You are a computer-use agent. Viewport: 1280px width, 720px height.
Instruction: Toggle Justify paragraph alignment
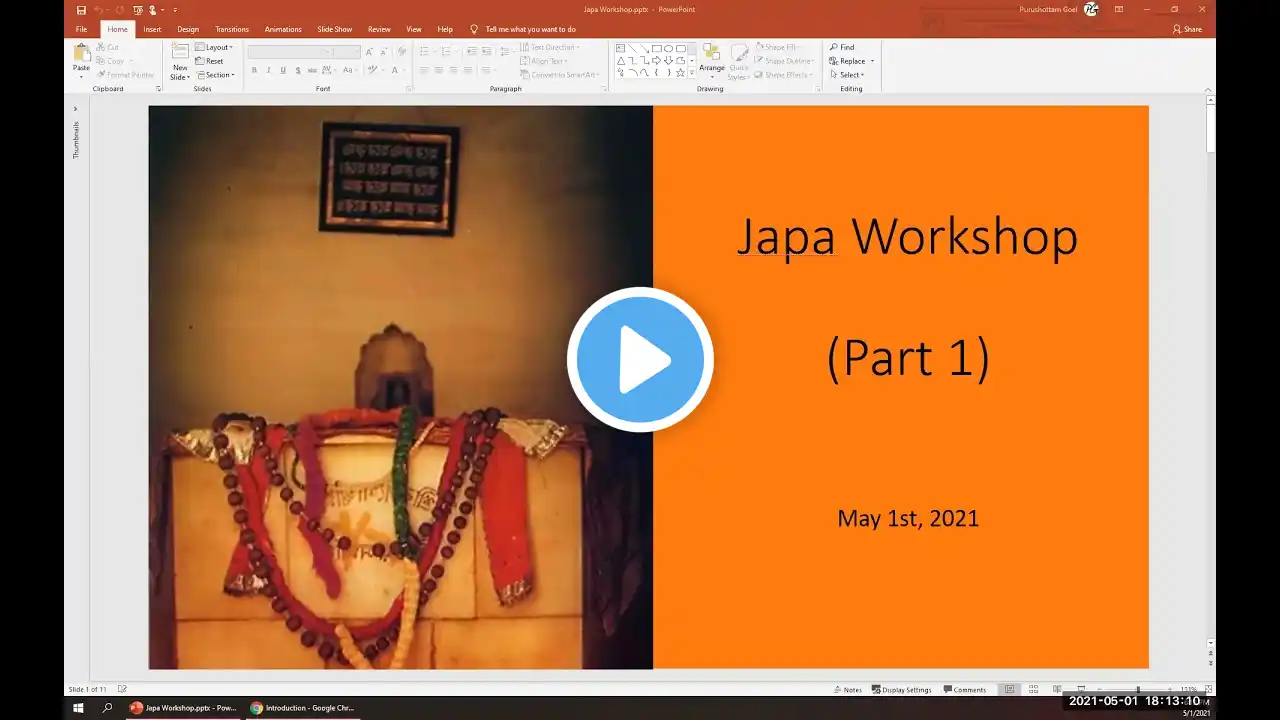tap(468, 70)
